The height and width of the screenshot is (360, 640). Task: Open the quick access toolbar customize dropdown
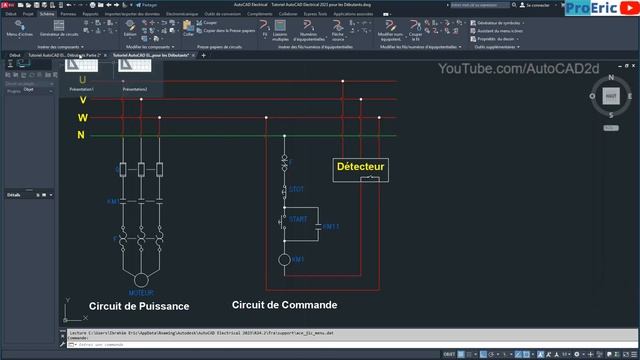[x=131, y=5]
